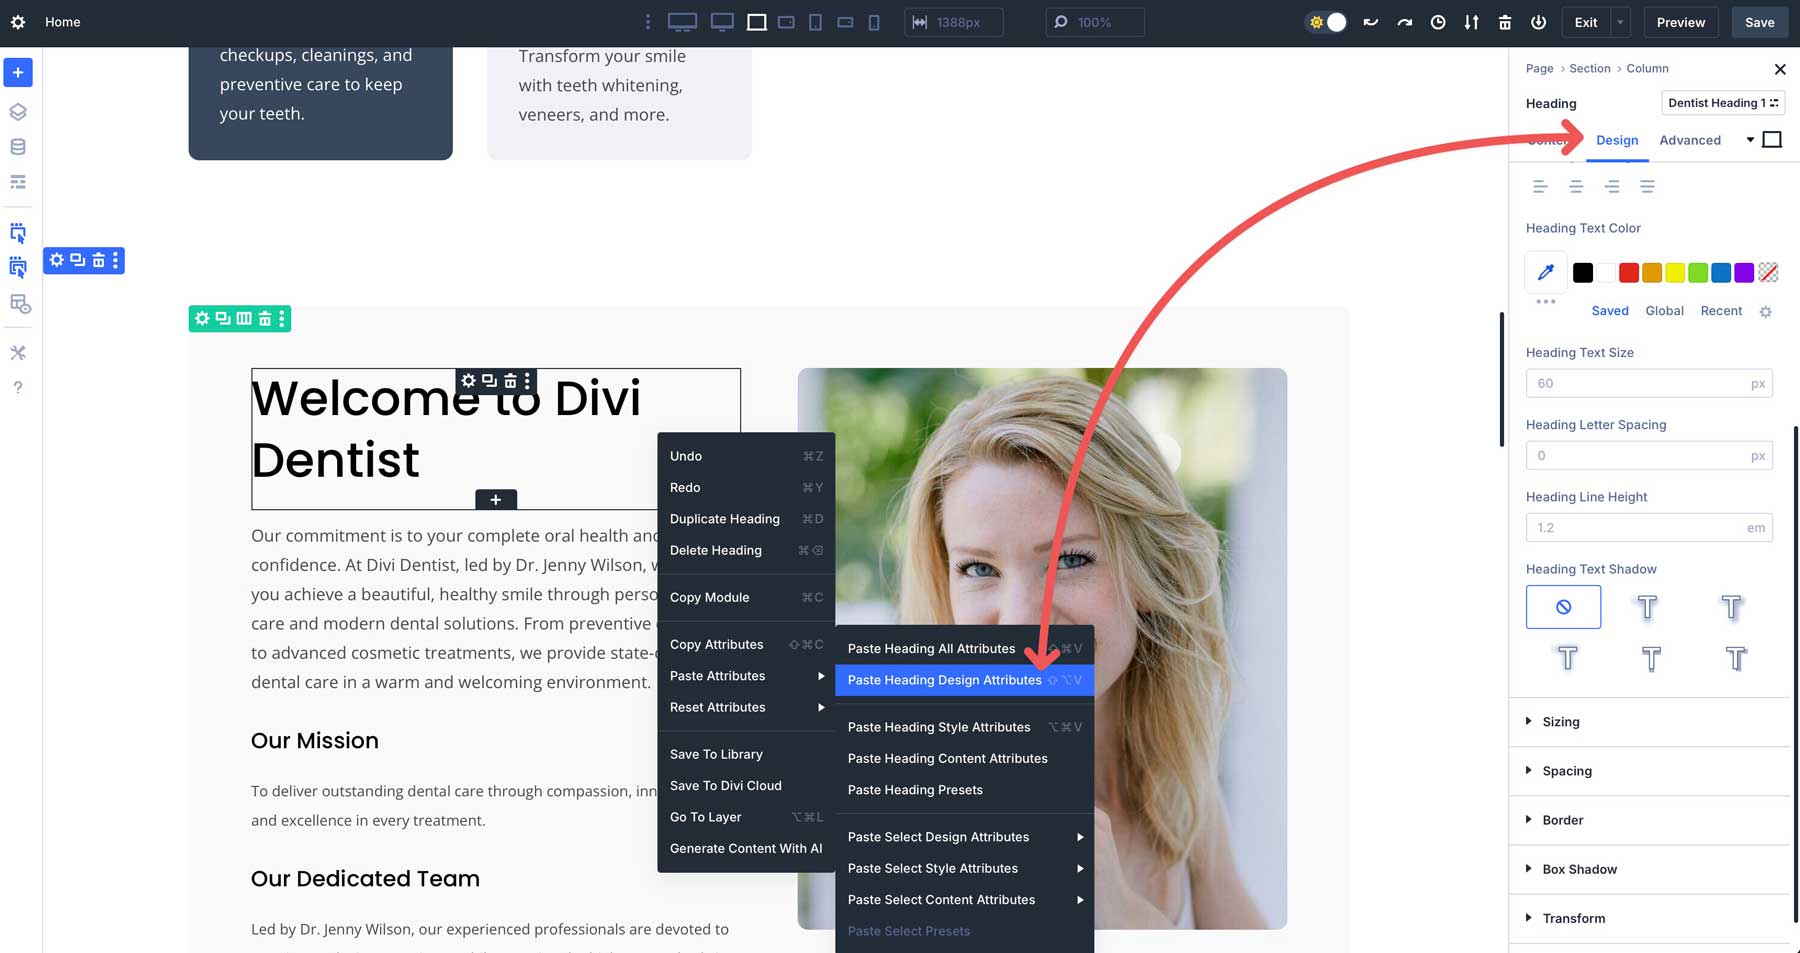Click the Preview button
This screenshot has width=1800, height=953.
pos(1680,21)
